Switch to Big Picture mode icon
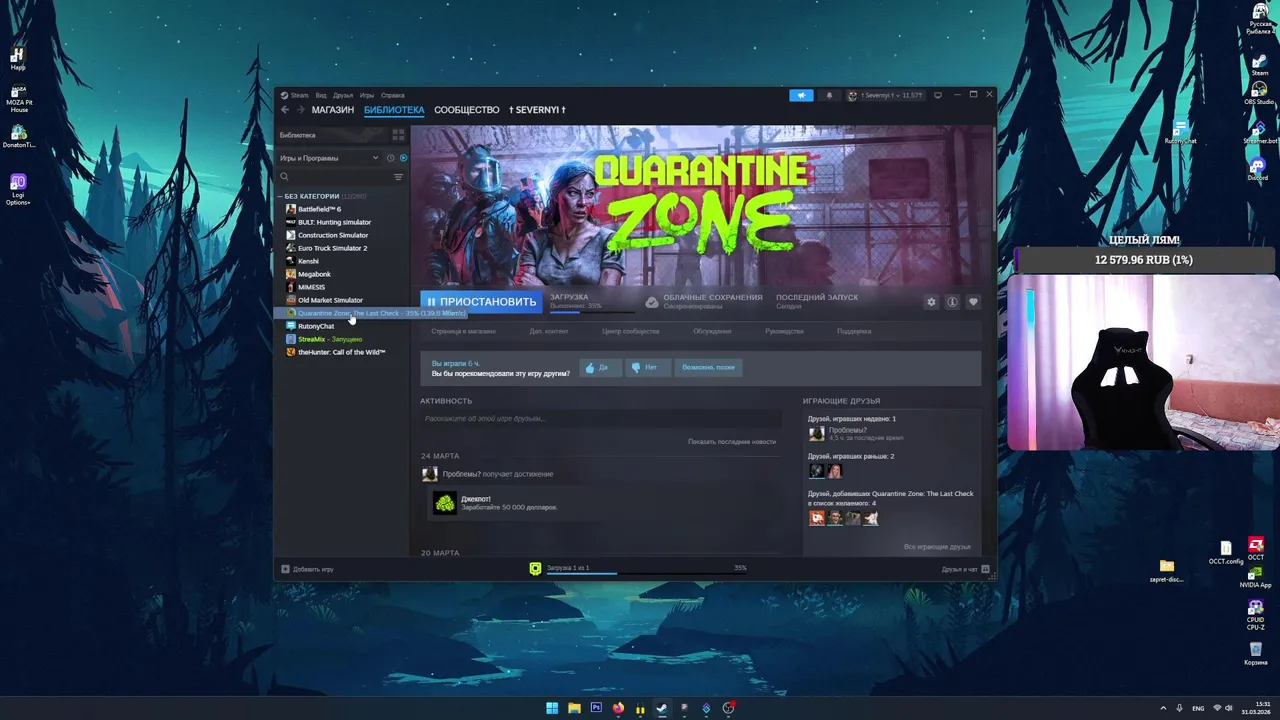The height and width of the screenshot is (720, 1280). point(938,95)
